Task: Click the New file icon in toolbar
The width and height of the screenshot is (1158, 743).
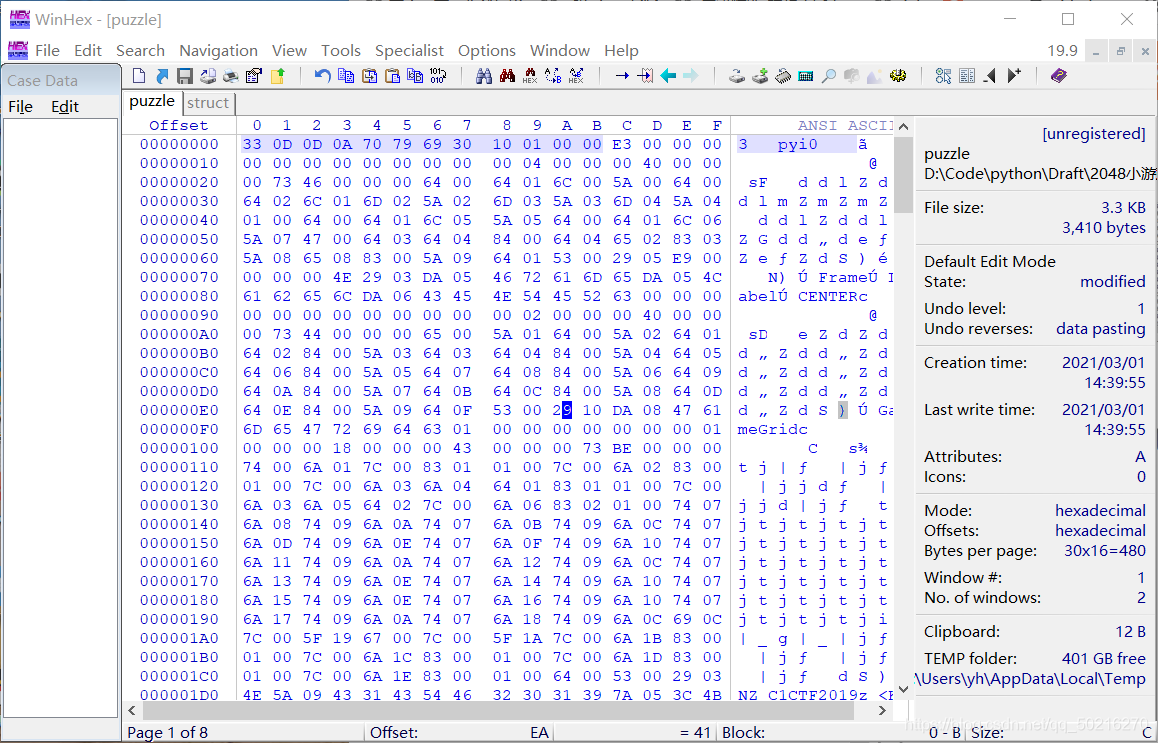Action: click(139, 76)
